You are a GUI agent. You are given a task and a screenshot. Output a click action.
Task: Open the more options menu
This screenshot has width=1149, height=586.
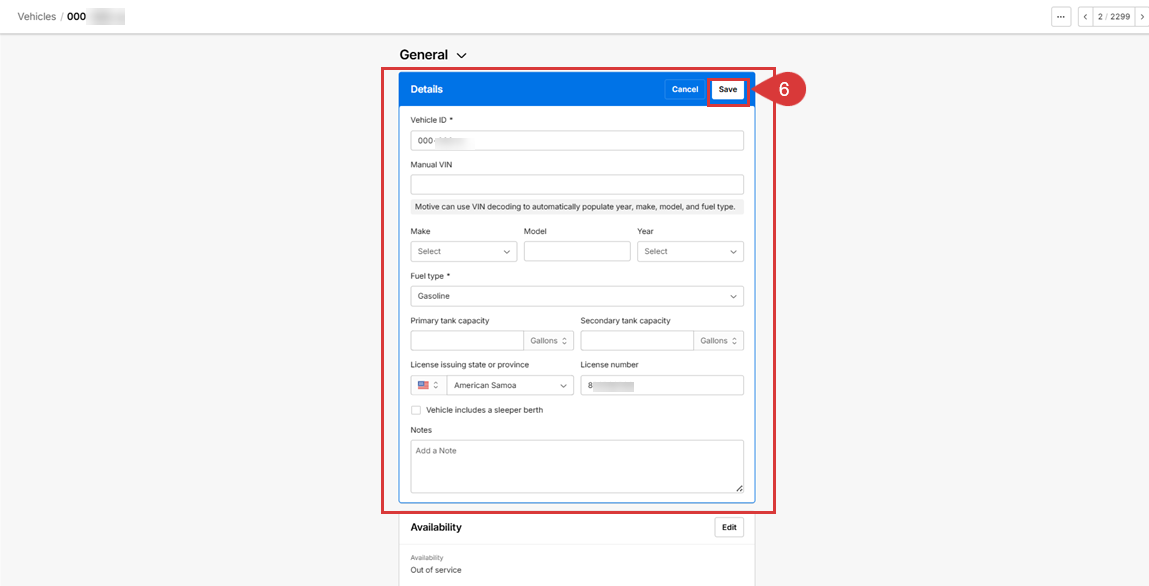point(1060,16)
